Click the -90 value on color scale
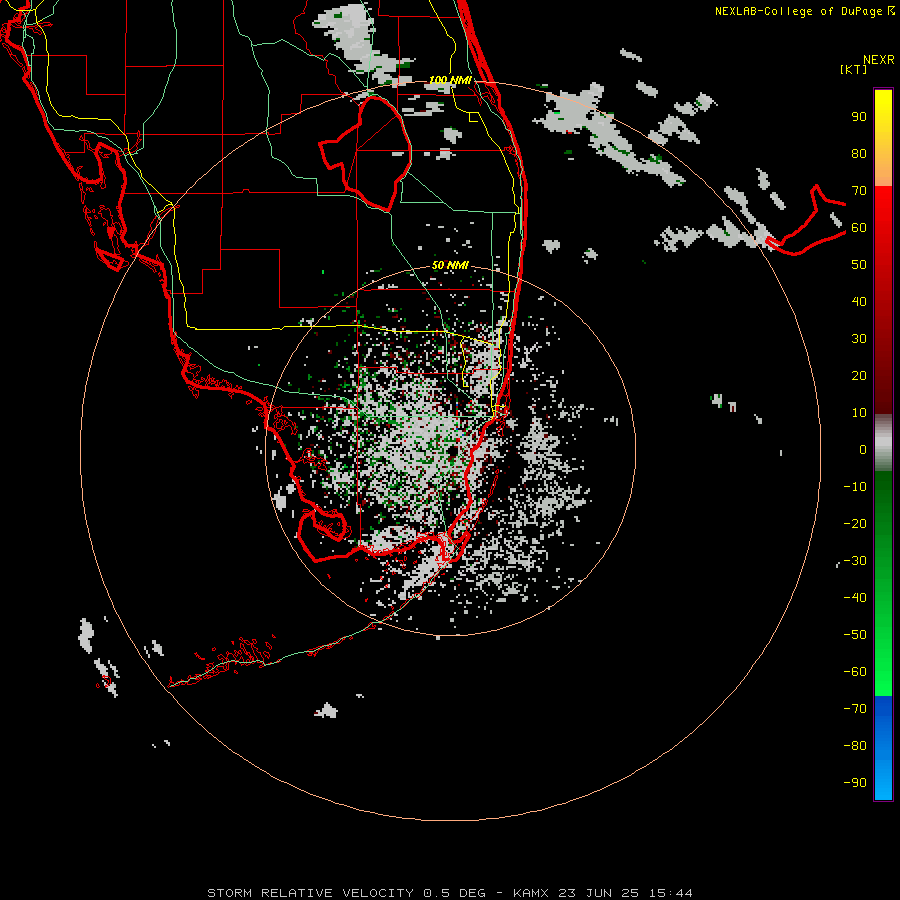This screenshot has height=900, width=900. 855,783
